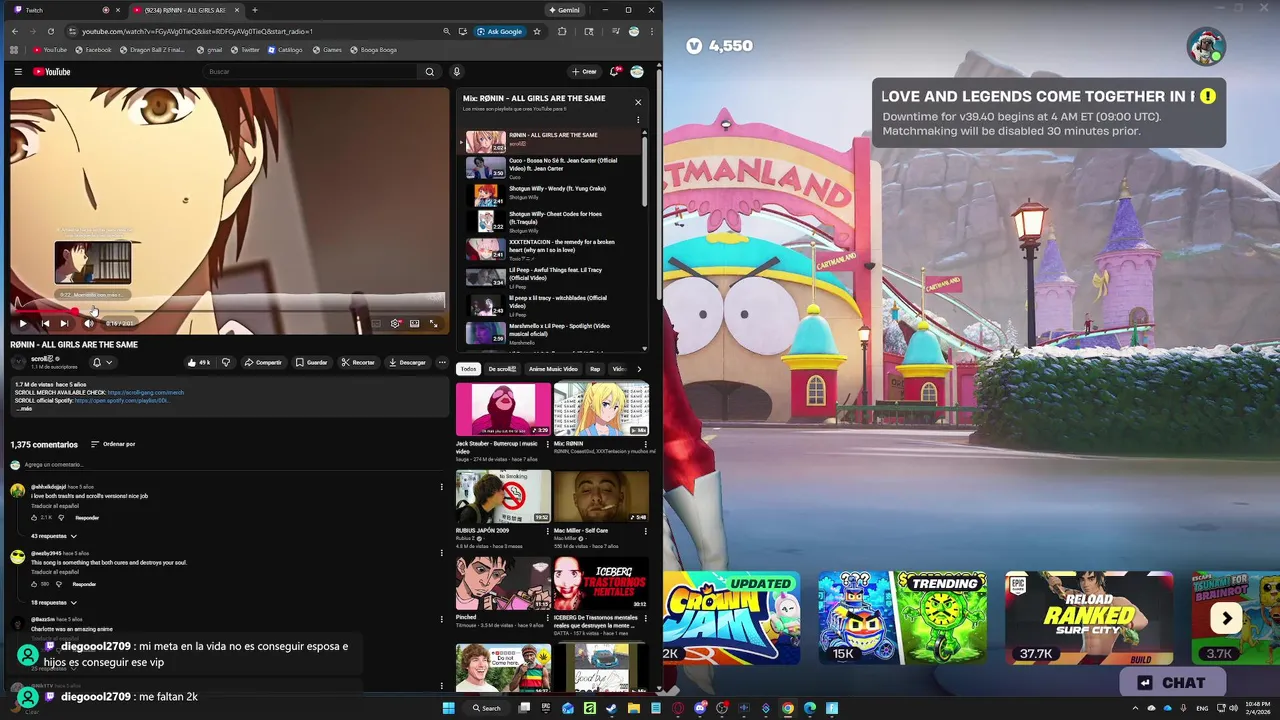Open options for Jack Stauber Buttercup video
The width and height of the screenshot is (1280, 720).
click(548, 445)
